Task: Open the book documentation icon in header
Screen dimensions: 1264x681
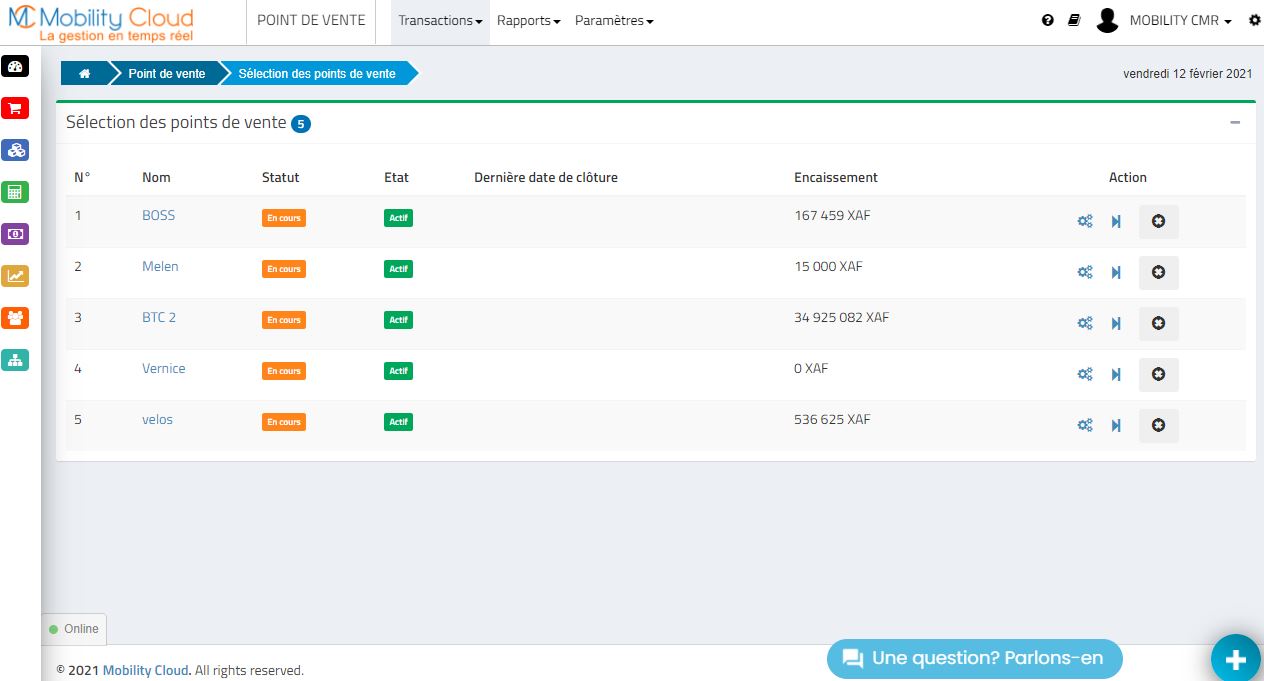Action: pos(1074,20)
